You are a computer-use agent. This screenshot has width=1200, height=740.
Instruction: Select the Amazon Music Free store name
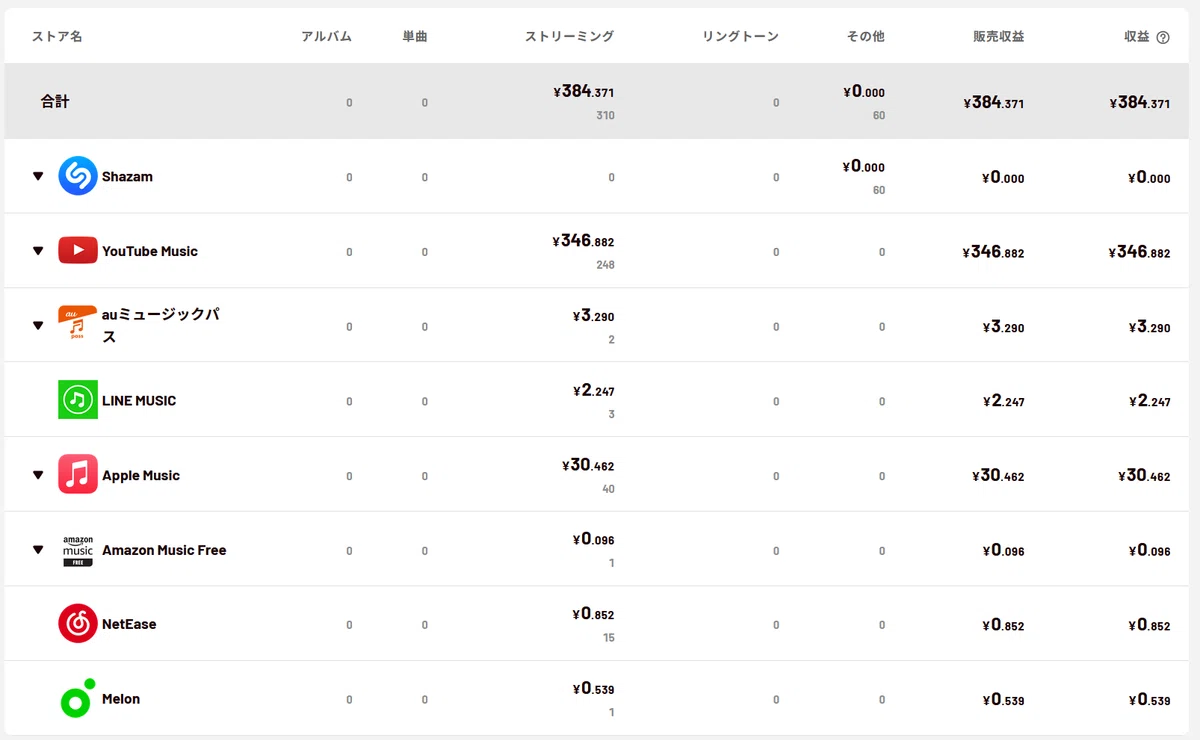point(164,550)
